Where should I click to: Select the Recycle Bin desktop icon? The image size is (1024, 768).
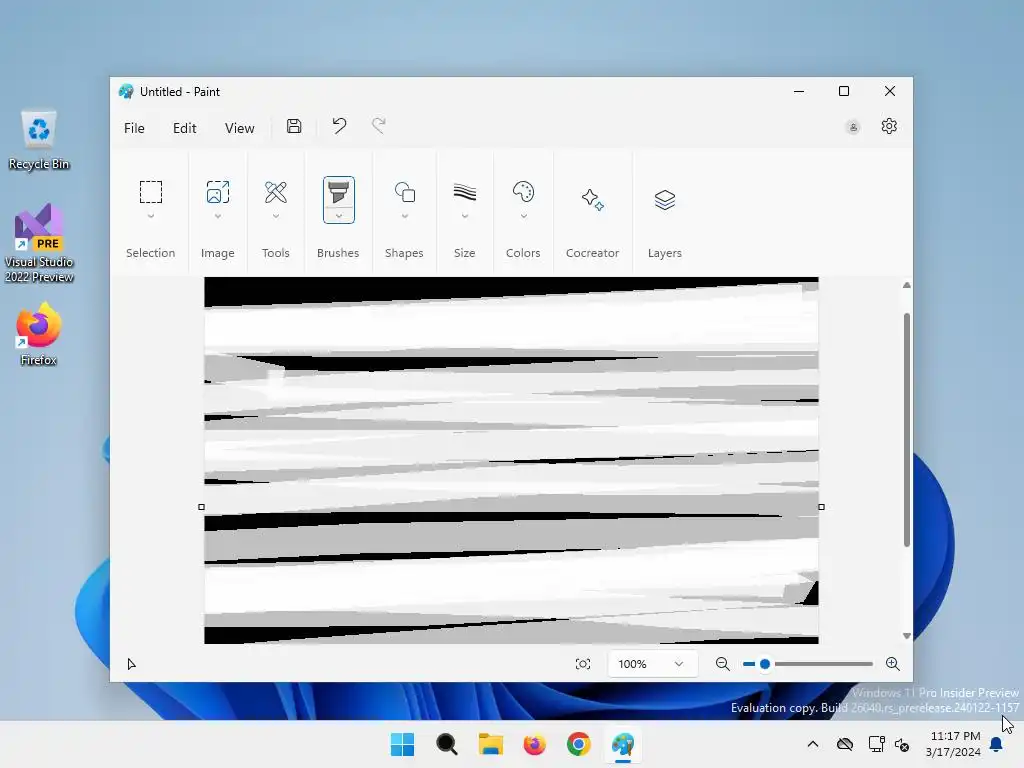tap(39, 139)
